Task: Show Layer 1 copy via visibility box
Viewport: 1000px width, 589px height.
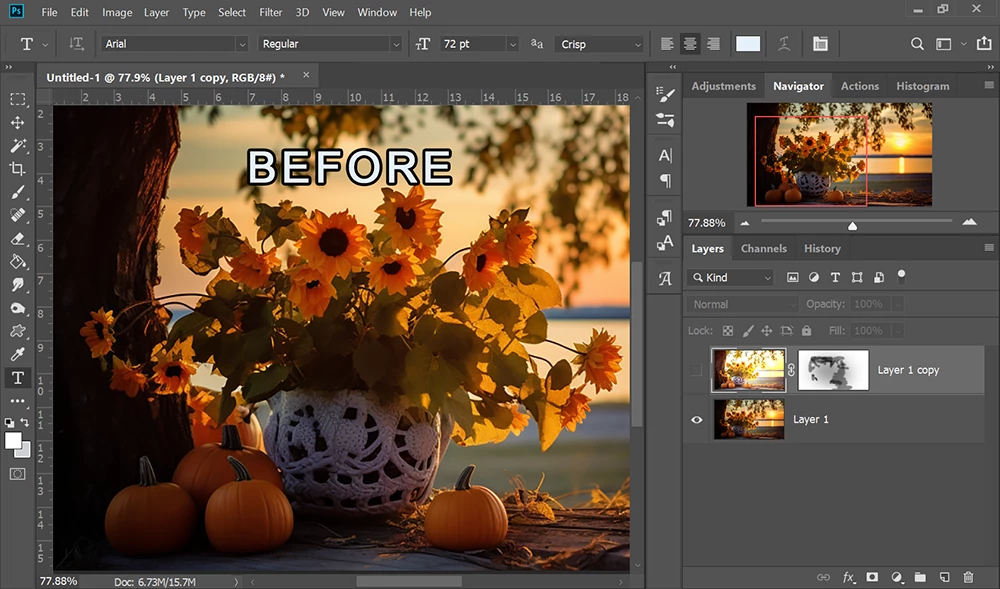Action: point(697,371)
